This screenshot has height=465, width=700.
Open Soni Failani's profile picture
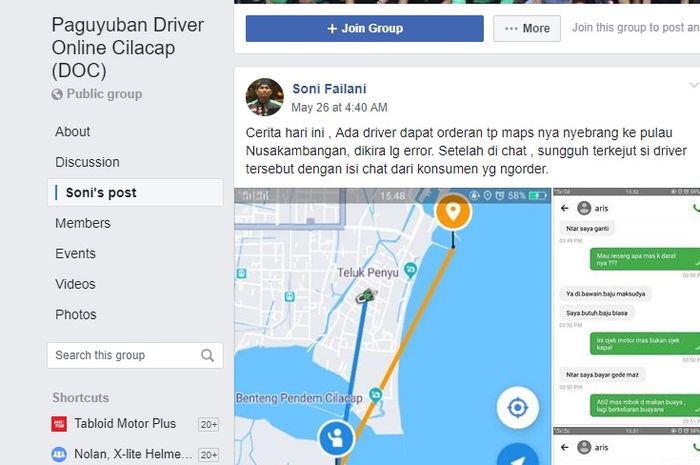[x=265, y=97]
